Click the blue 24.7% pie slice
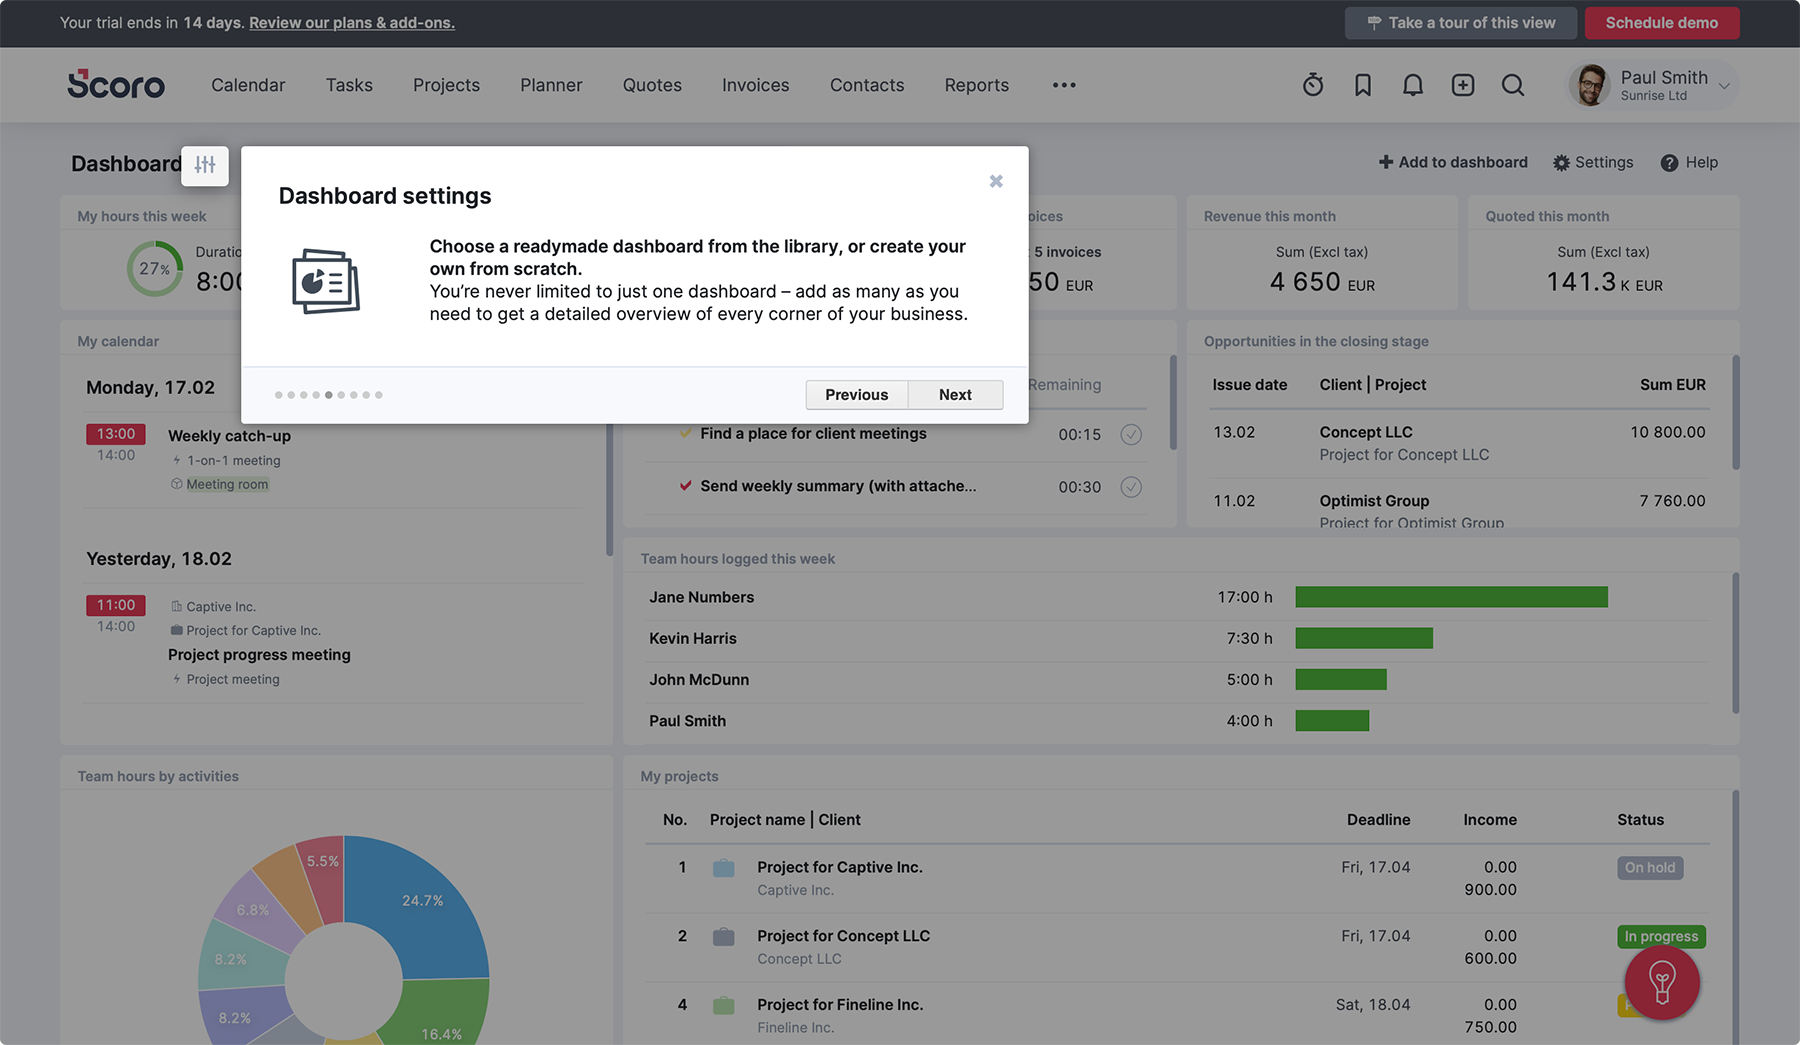 tap(420, 900)
